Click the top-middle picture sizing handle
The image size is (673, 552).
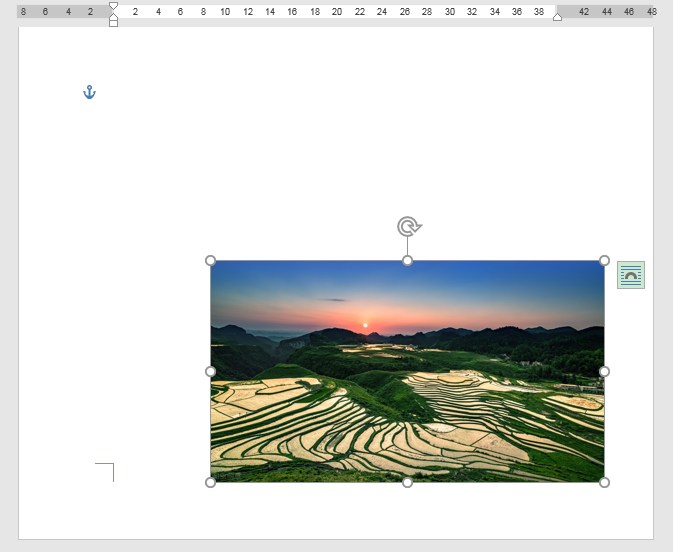tap(407, 261)
